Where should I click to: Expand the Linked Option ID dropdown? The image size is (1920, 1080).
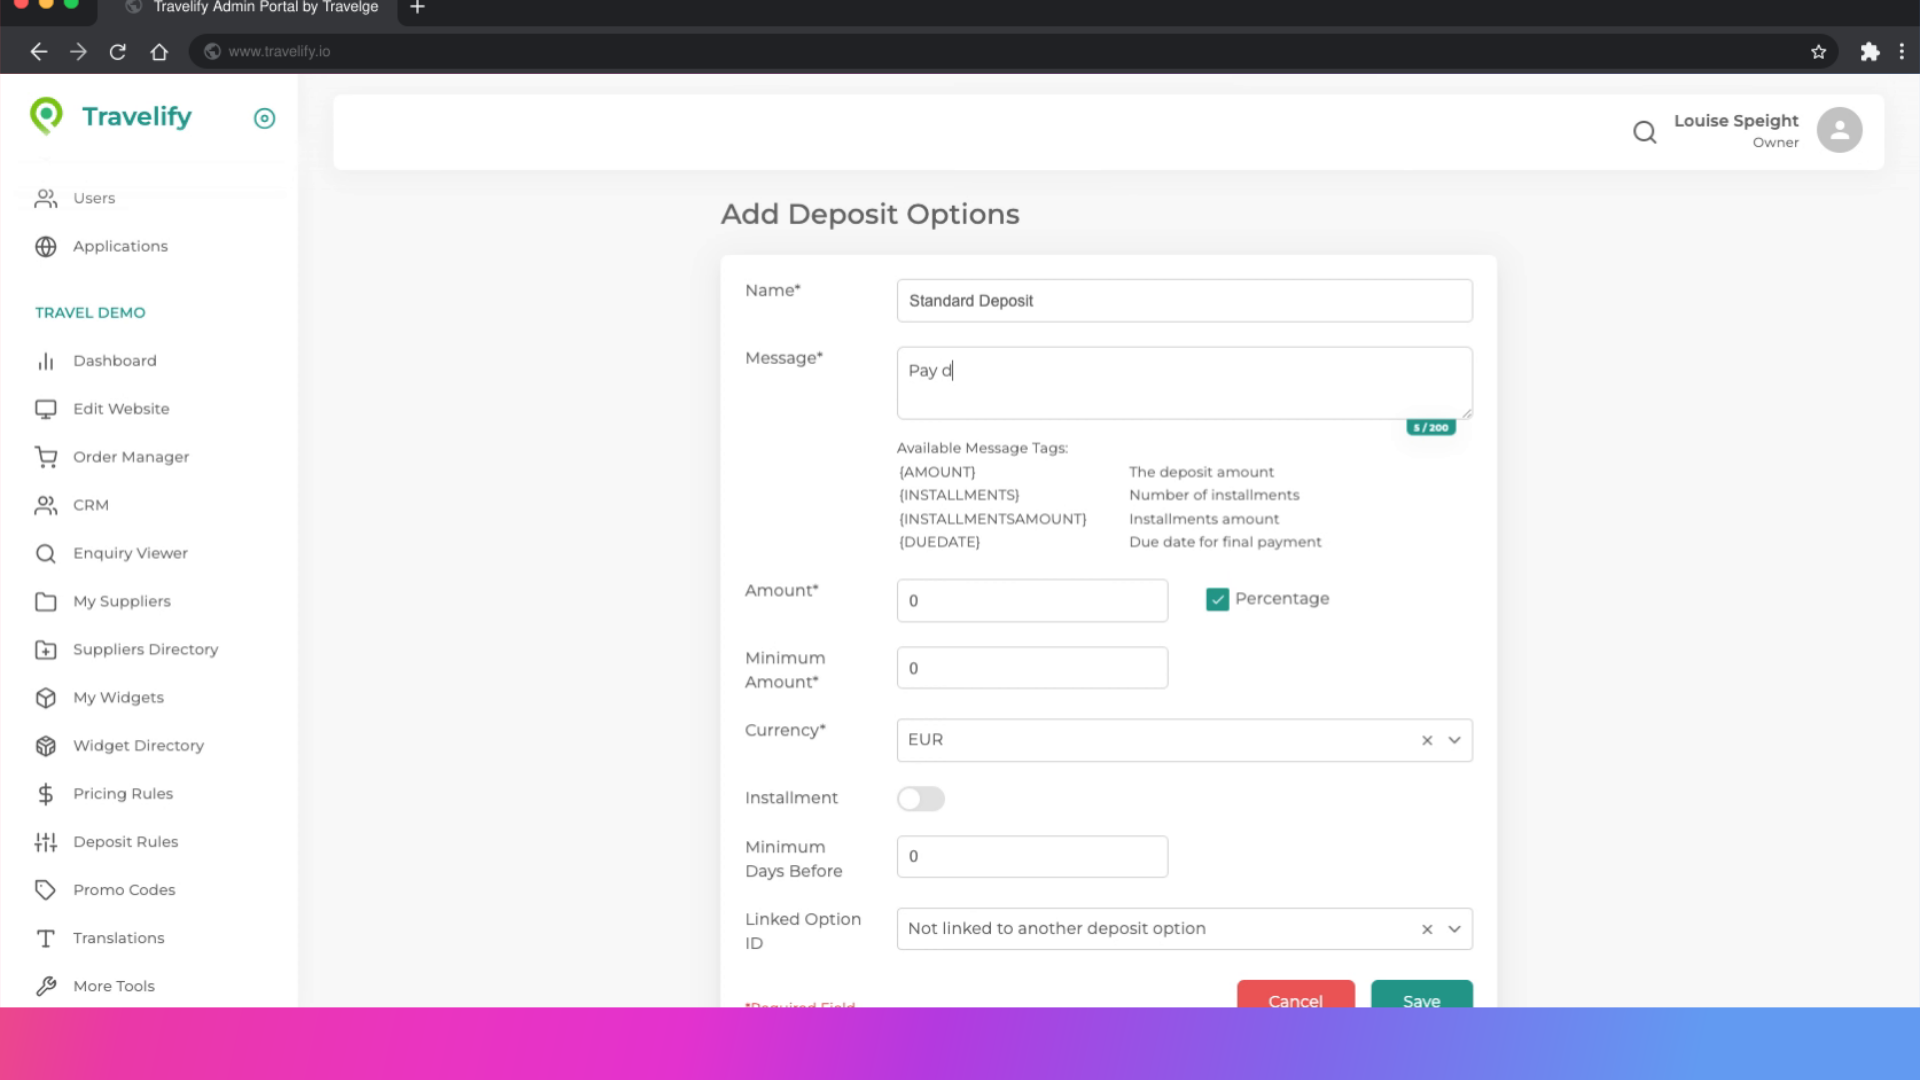click(1454, 928)
